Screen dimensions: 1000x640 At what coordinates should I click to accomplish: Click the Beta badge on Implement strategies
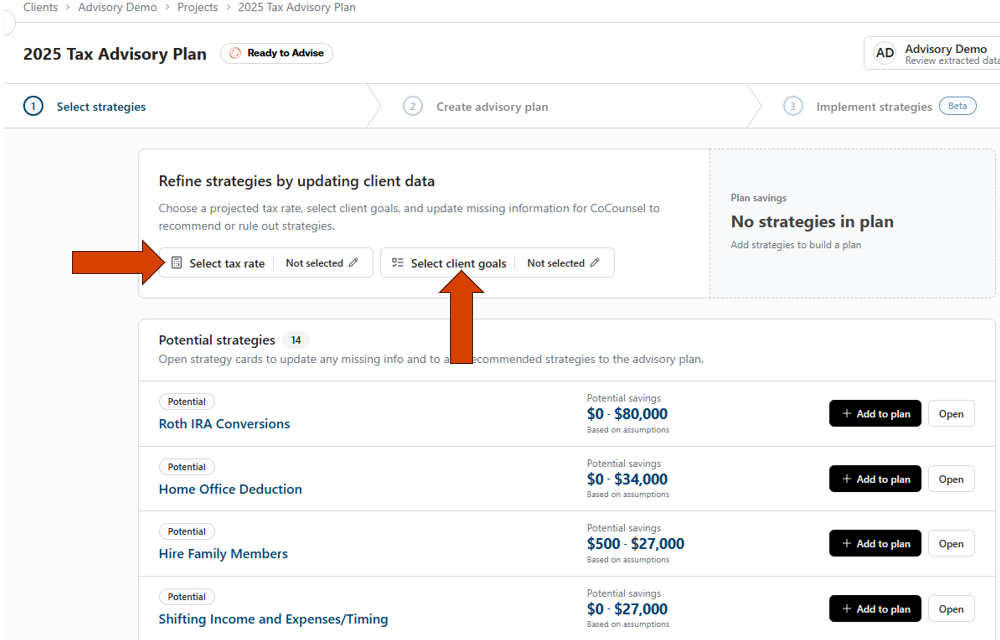click(957, 106)
